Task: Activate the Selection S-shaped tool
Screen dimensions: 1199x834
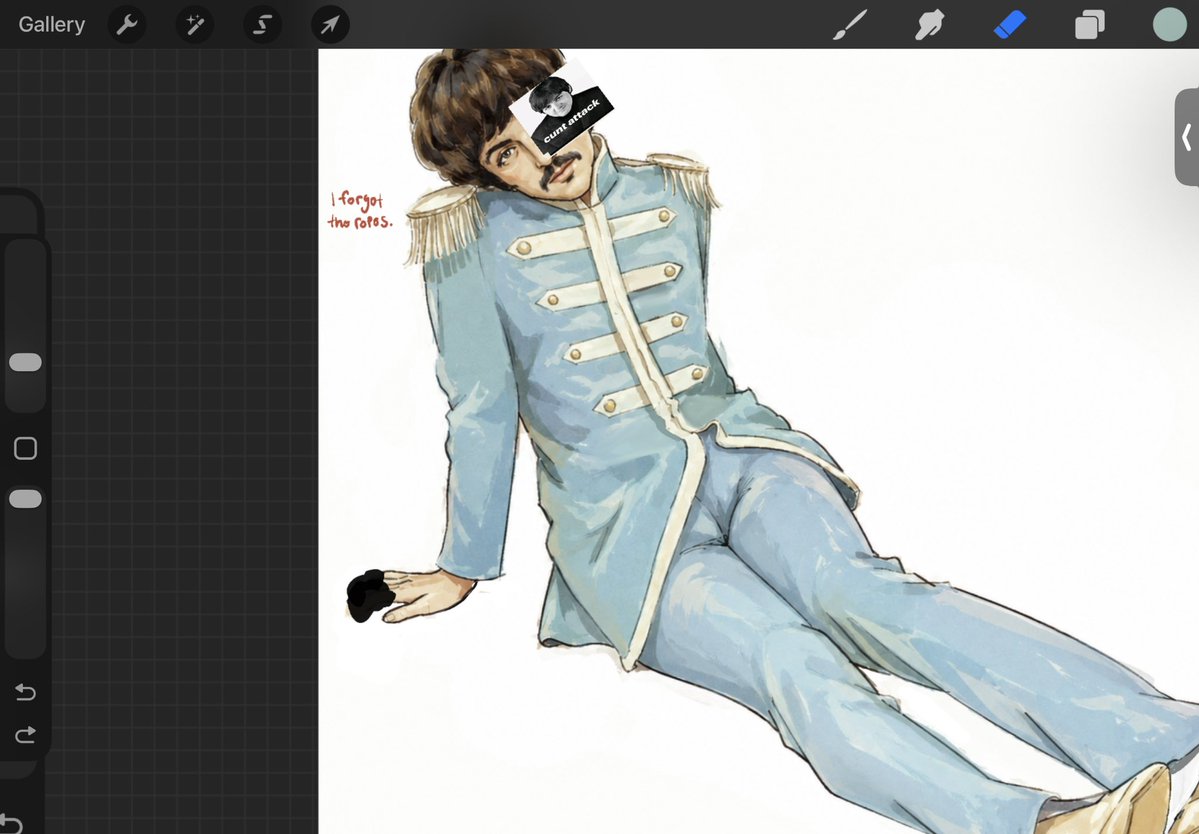Action: (x=262, y=24)
